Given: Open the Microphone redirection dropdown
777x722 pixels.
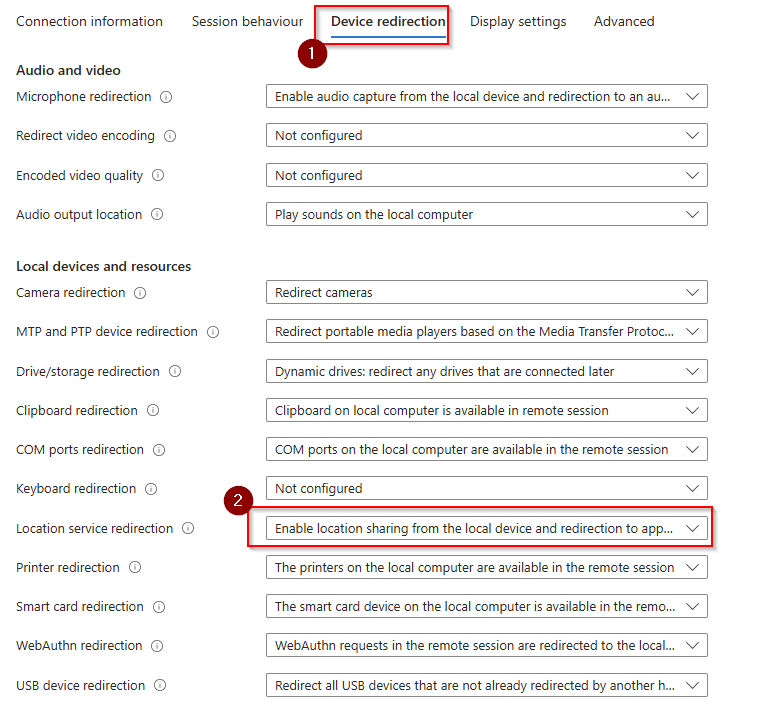Looking at the screenshot, I should pyautogui.click(x=486, y=97).
